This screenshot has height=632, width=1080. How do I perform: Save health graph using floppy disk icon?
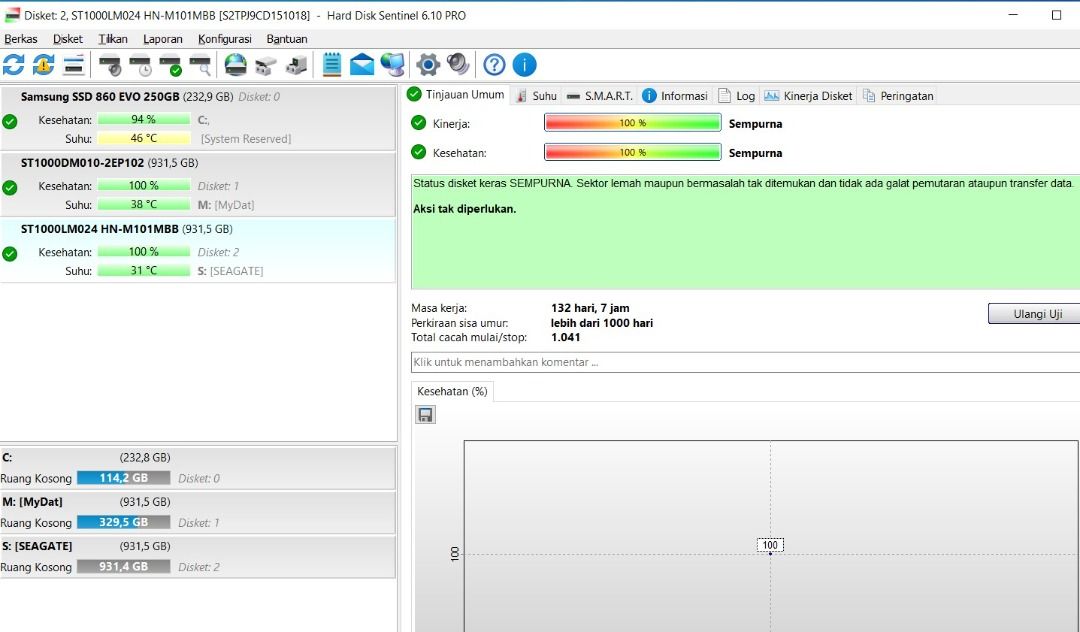click(425, 414)
